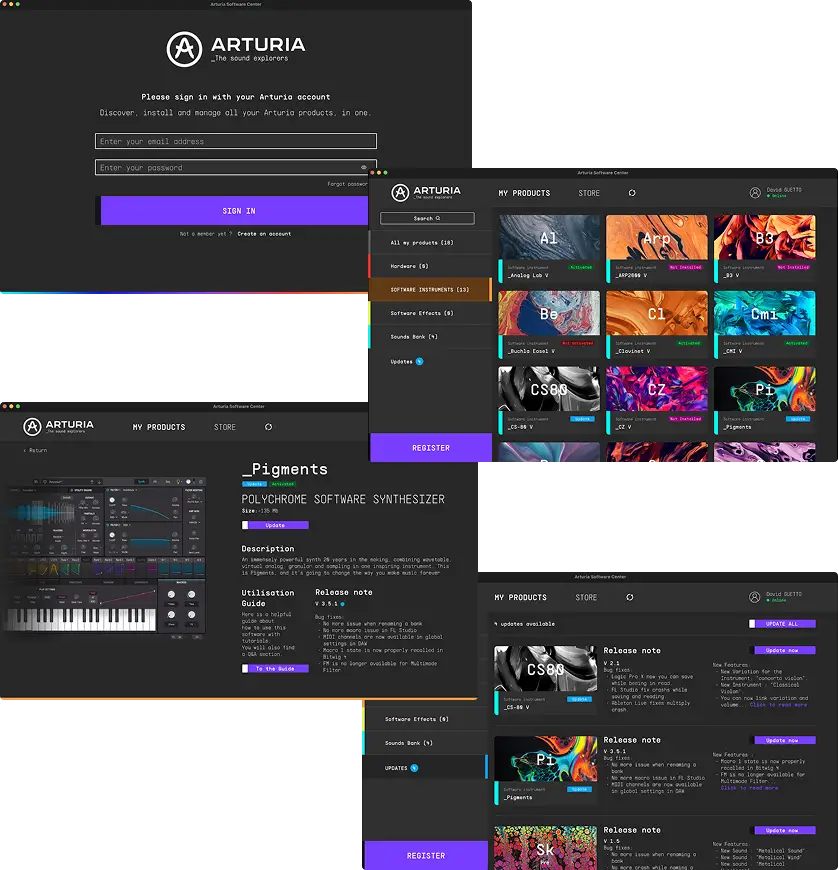Image resolution: width=838 pixels, height=870 pixels.
Task: Open the Buchla Easel V product tile
Action: [549, 324]
